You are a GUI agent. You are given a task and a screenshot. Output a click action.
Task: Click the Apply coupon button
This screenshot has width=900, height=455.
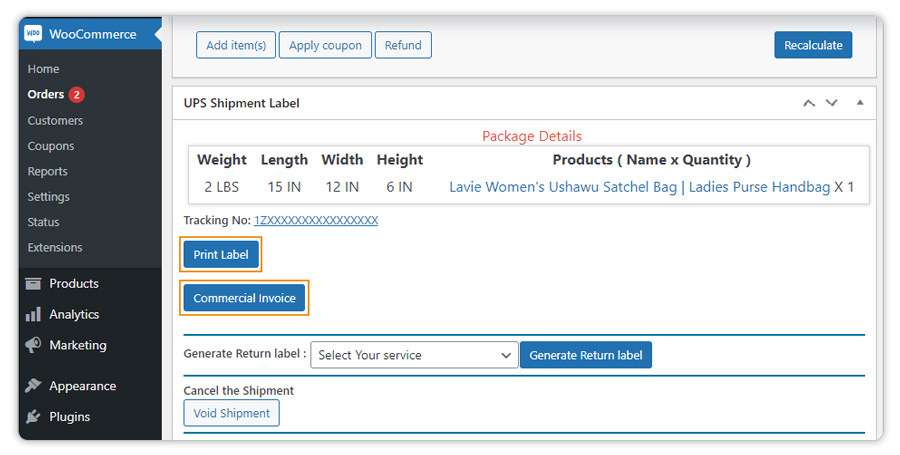pos(325,45)
